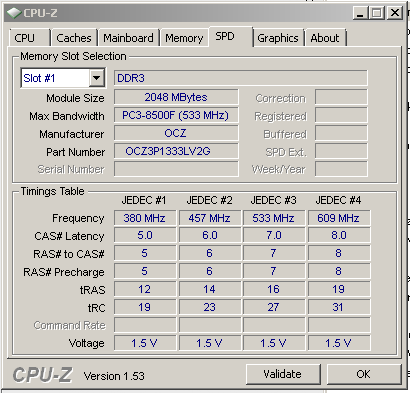Image resolution: width=410 pixels, height=393 pixels.
Task: Click CAS# Latency value 5.0
Action: point(145,235)
